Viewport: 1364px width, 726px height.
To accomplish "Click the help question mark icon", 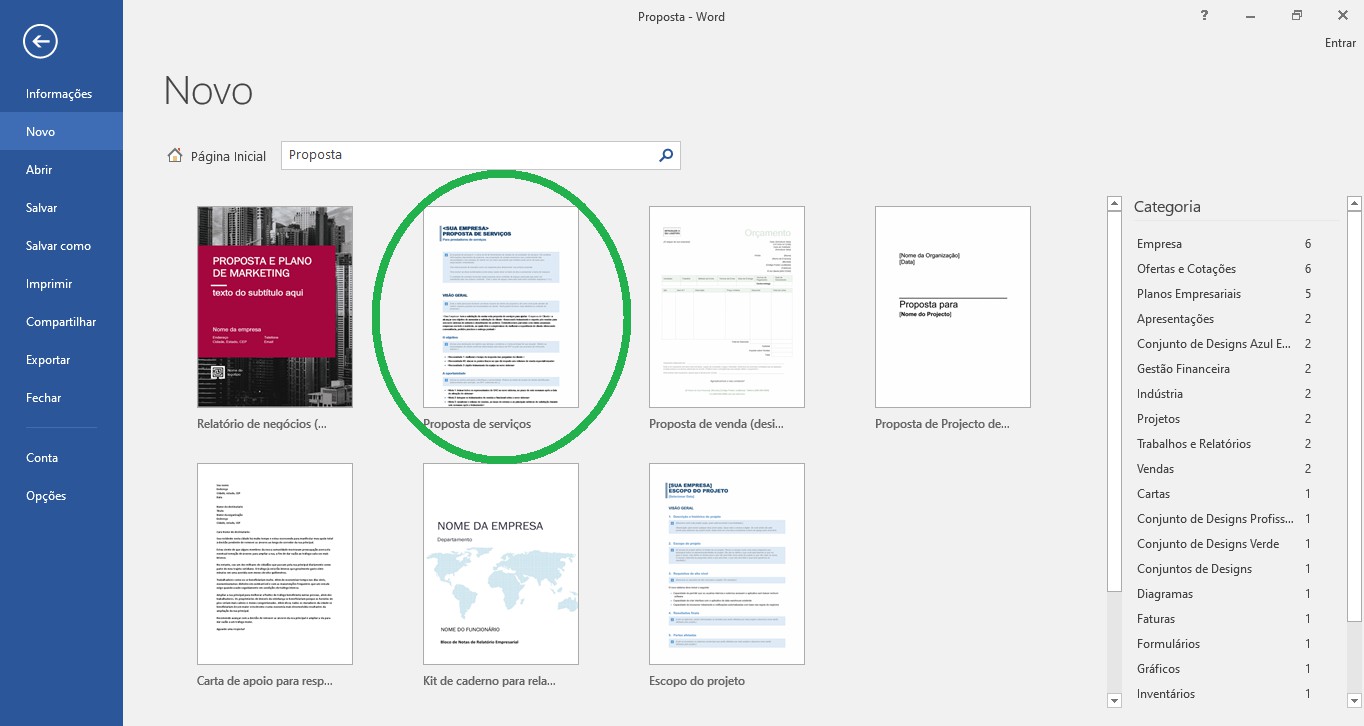I will coord(1205,15).
